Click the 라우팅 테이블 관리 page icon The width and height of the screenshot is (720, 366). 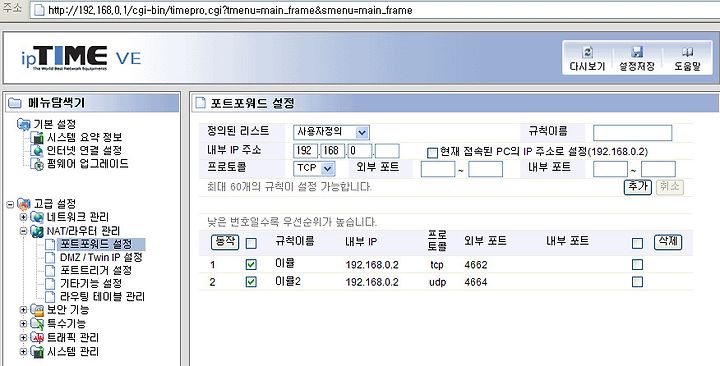click(x=50, y=297)
